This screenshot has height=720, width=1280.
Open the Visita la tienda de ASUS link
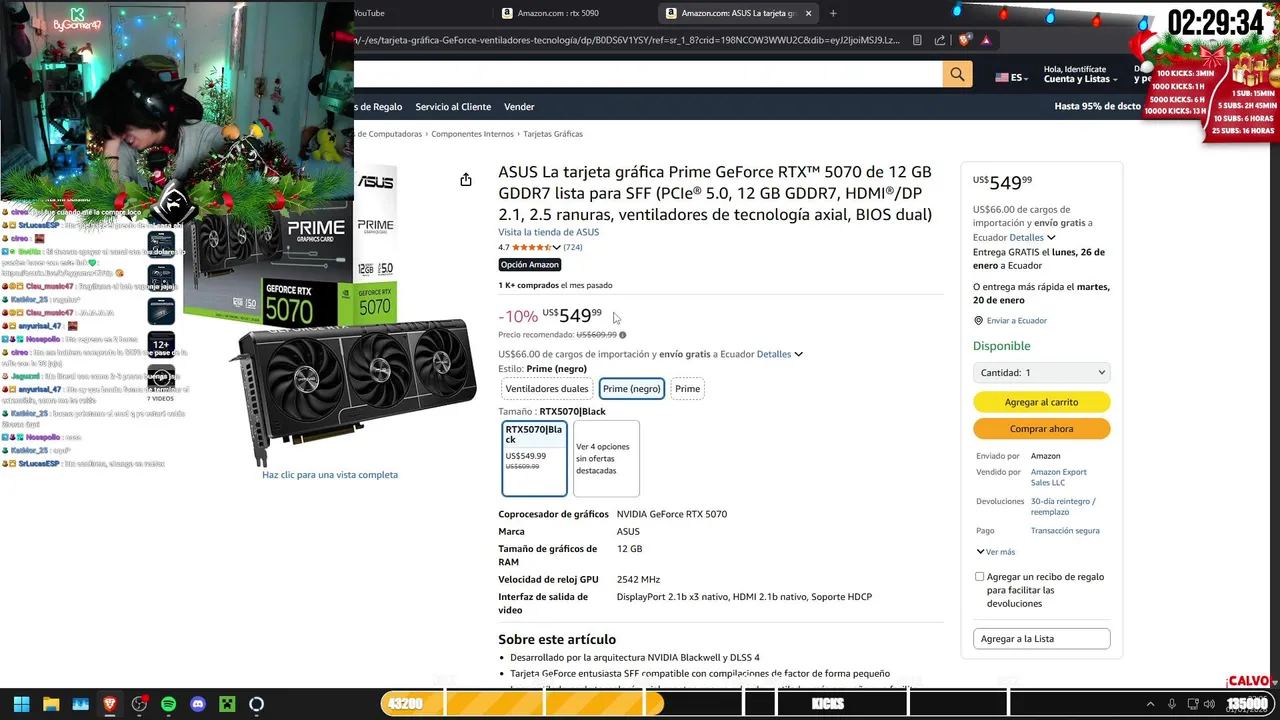549,232
